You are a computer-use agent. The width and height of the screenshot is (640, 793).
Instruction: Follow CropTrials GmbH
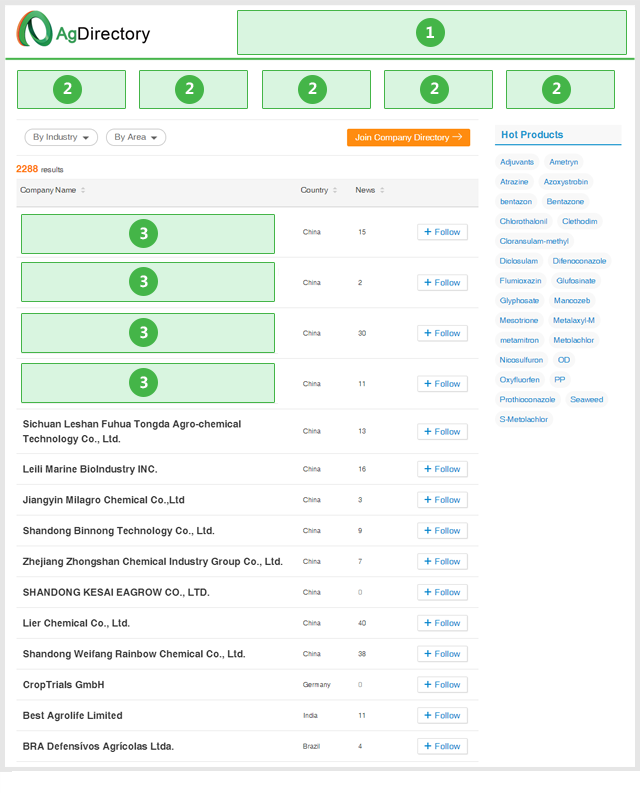point(442,685)
